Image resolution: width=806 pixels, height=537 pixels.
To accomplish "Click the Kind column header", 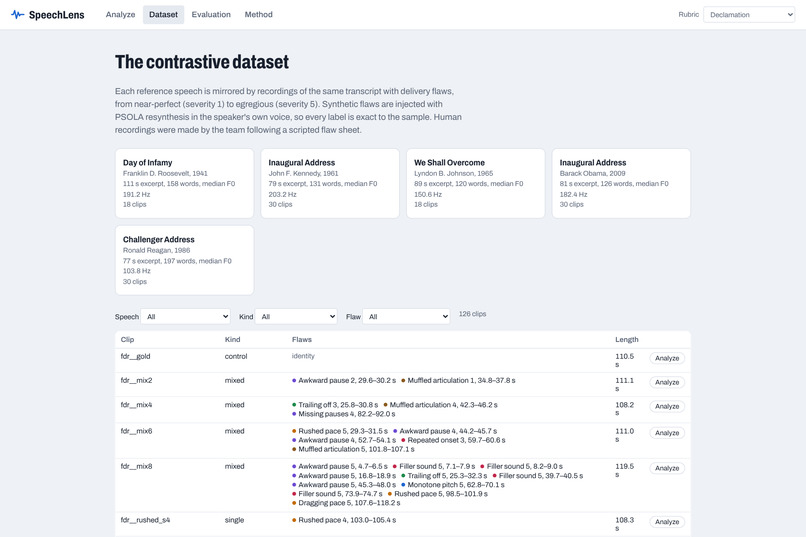I will tap(232, 339).
